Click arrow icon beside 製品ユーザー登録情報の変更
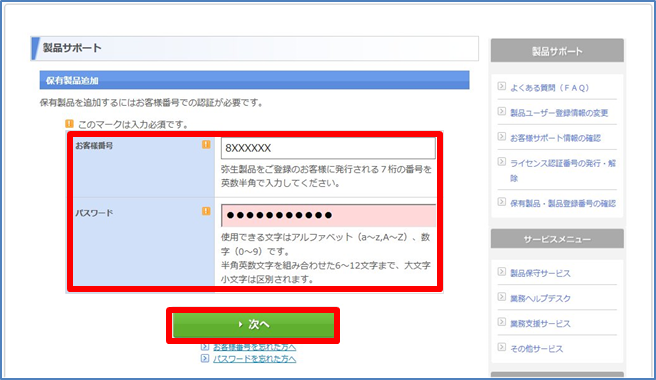This screenshot has height=380, width=656. click(502, 111)
